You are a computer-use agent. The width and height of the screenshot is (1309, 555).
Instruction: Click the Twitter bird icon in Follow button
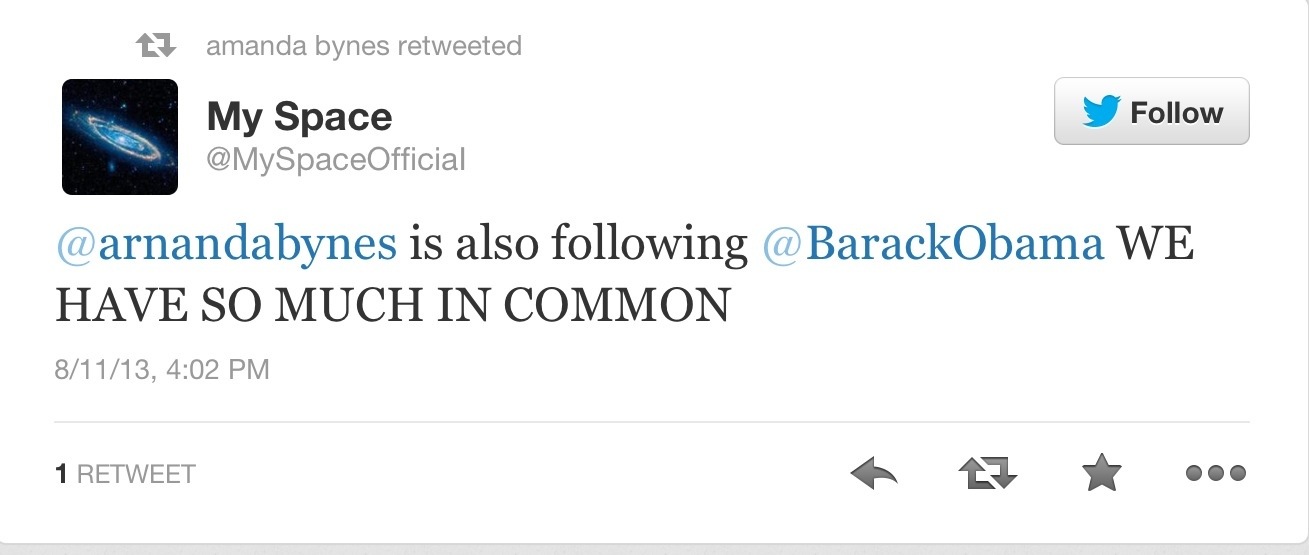coord(1100,112)
